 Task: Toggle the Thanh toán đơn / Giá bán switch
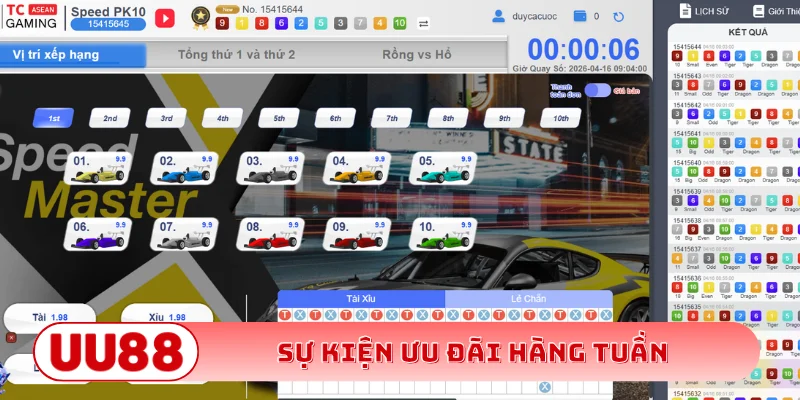tap(597, 90)
